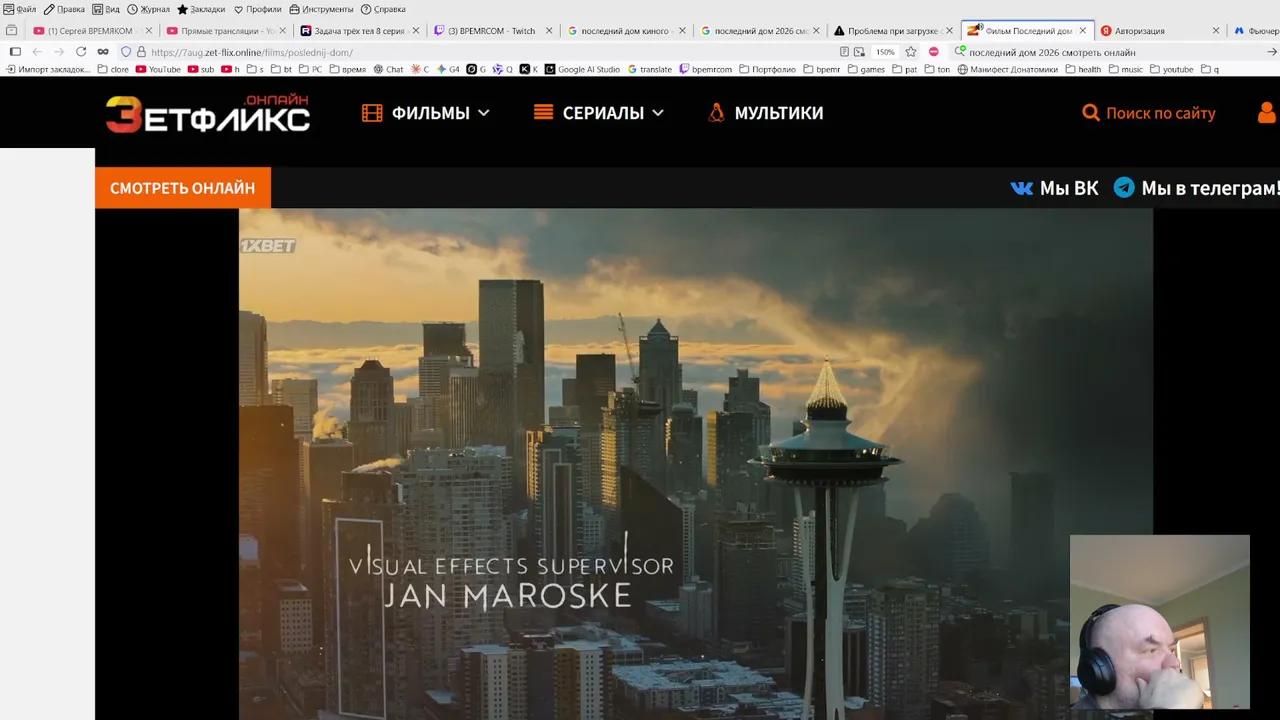Go back with the browser back arrow
Viewport: 1280px width, 720px height.
[37, 52]
